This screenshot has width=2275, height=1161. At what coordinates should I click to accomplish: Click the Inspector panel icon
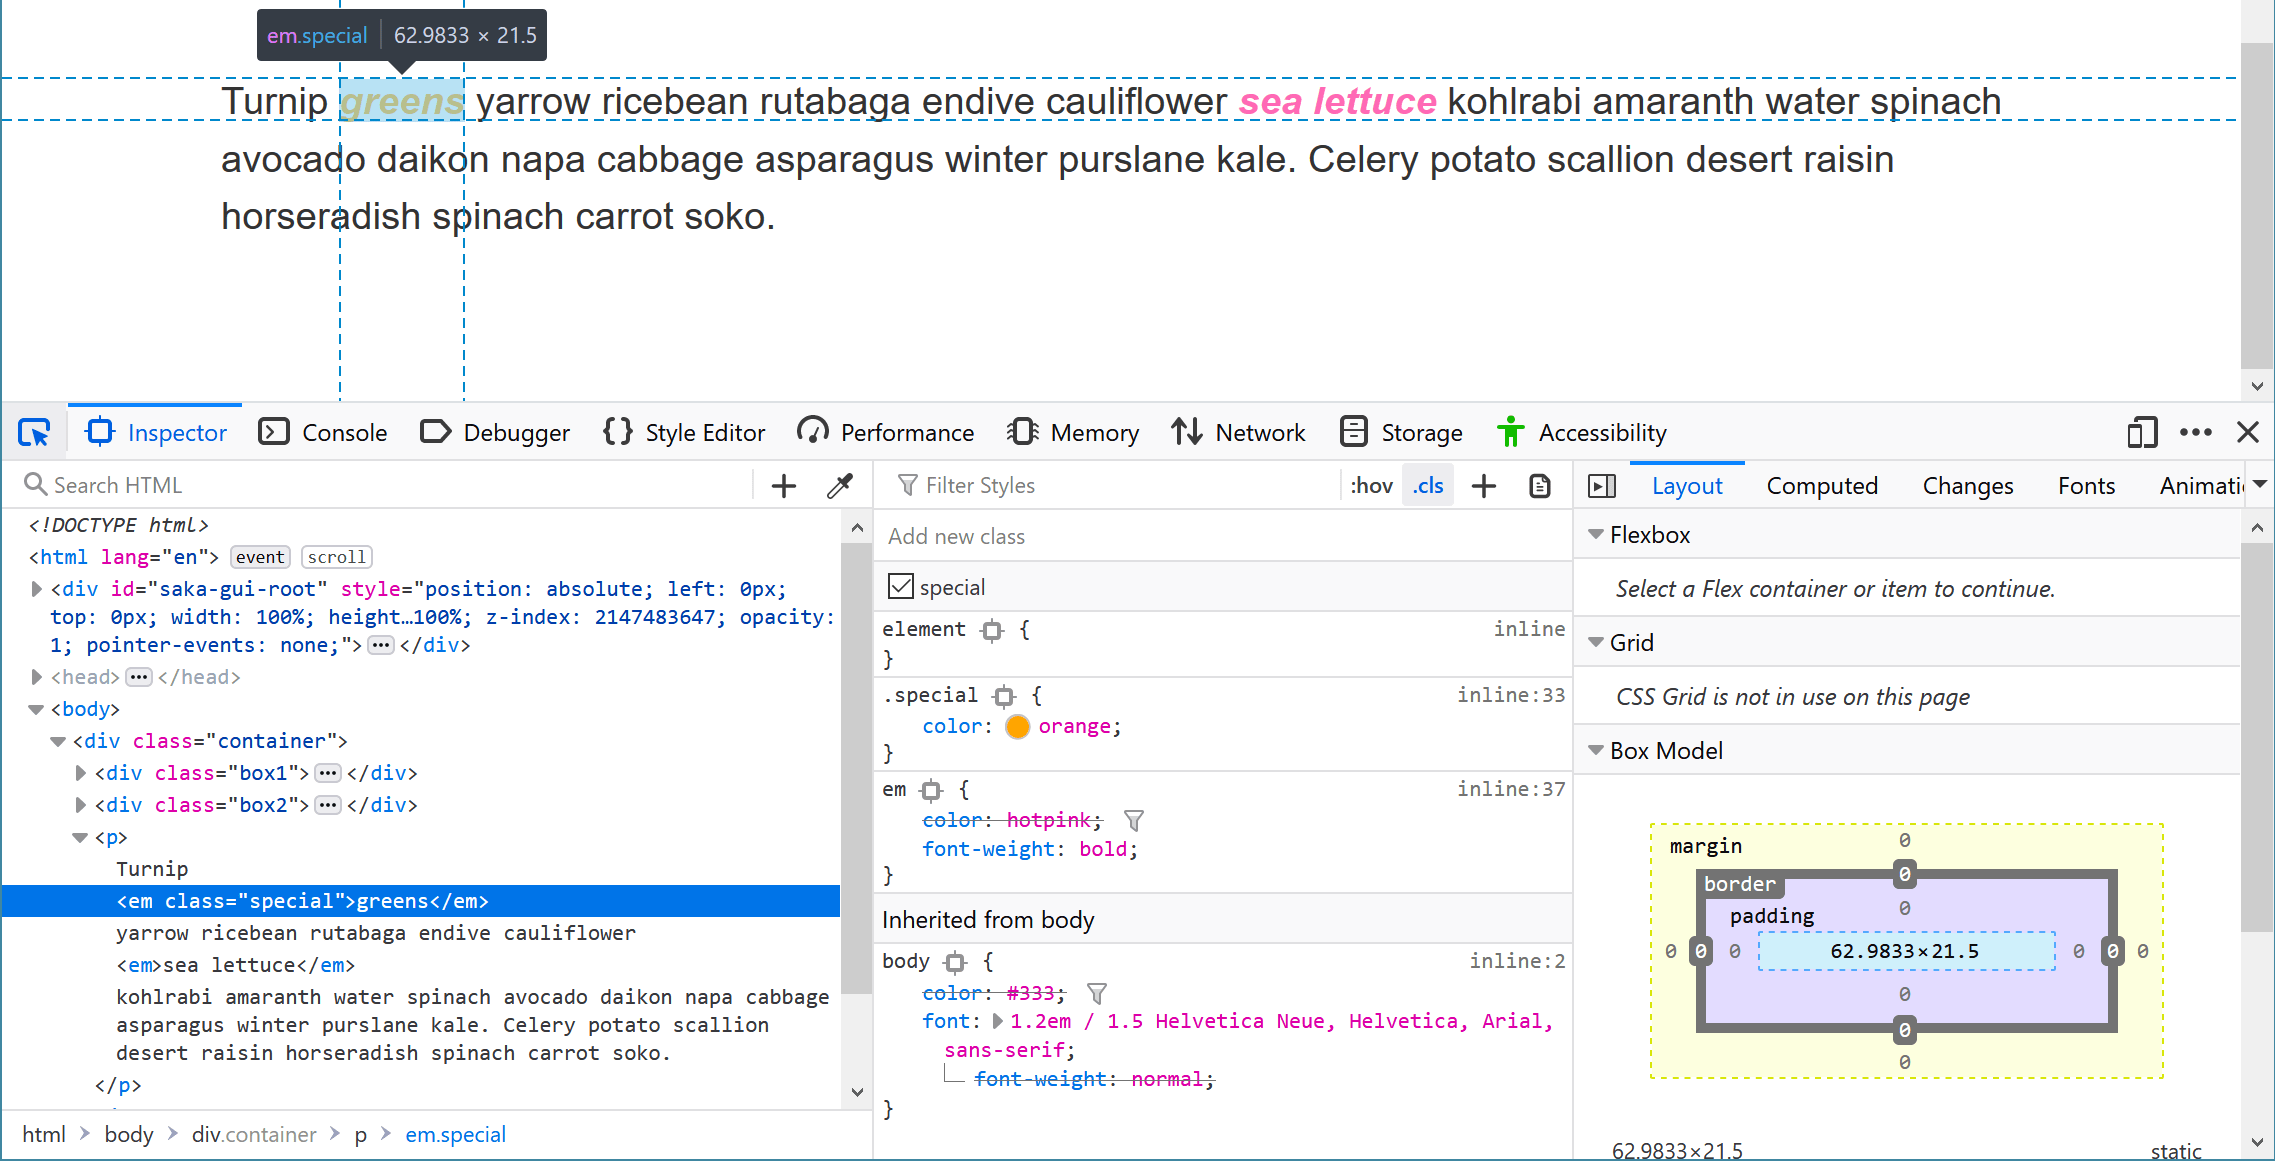[x=101, y=432]
